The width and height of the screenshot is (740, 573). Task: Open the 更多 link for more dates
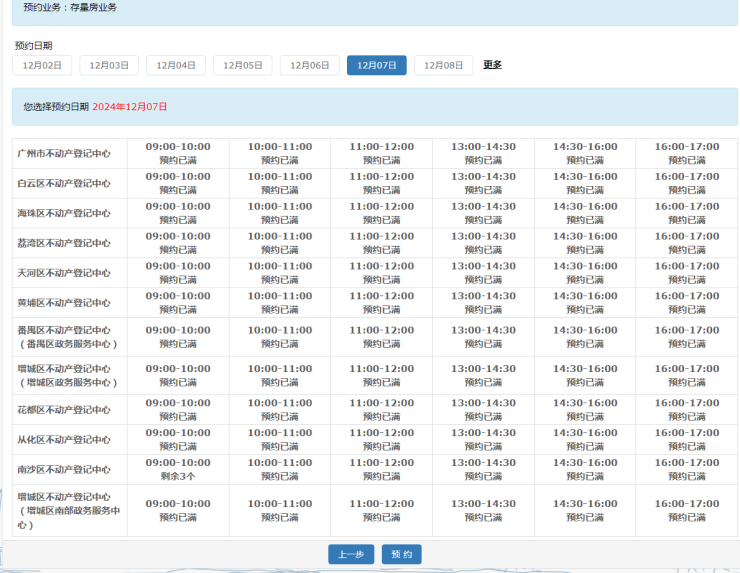(x=492, y=65)
